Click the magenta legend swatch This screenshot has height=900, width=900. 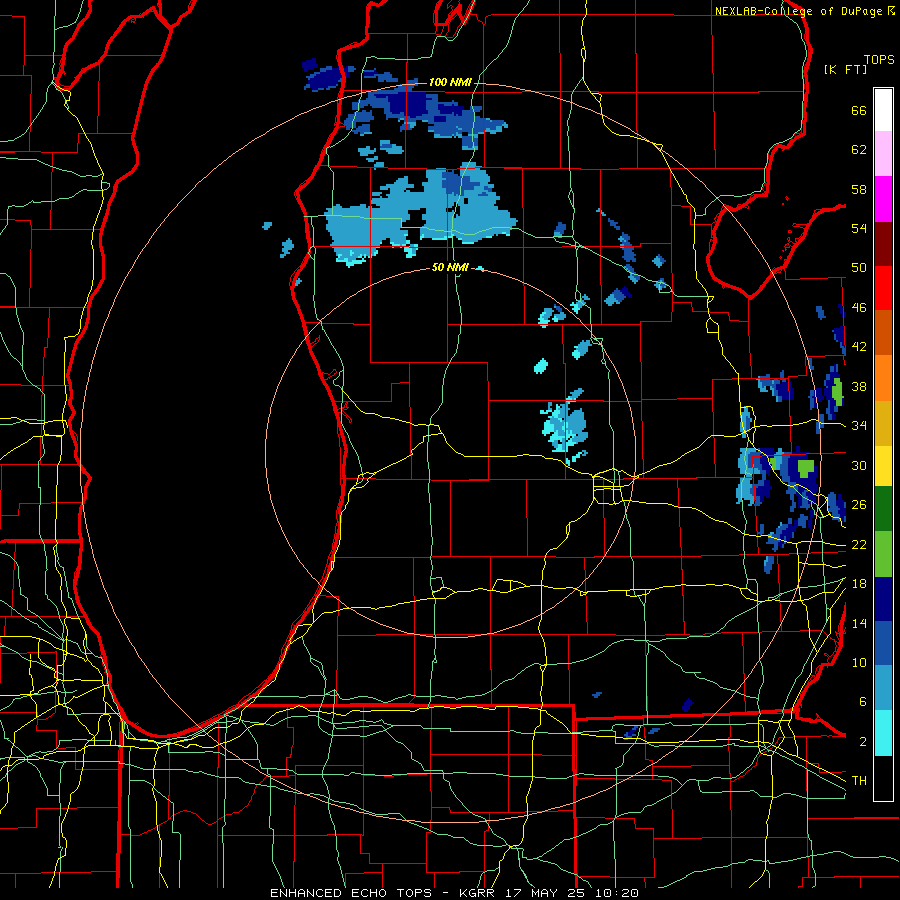pos(883,199)
